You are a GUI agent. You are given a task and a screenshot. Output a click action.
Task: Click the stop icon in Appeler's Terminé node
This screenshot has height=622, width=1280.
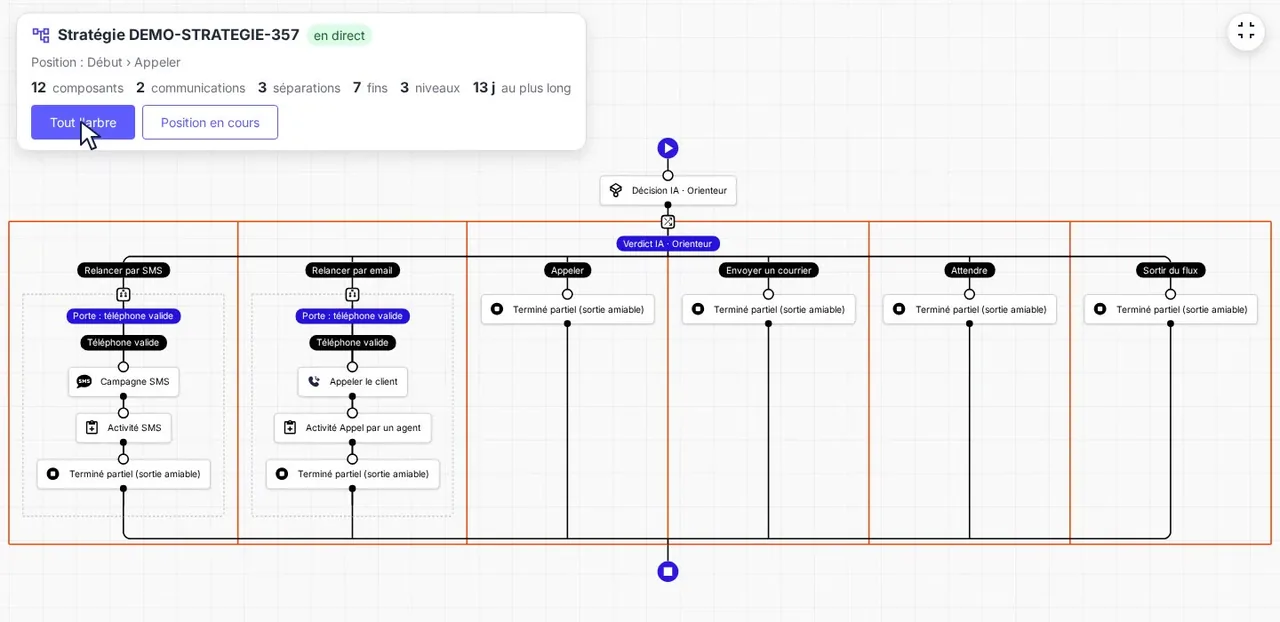coord(497,309)
